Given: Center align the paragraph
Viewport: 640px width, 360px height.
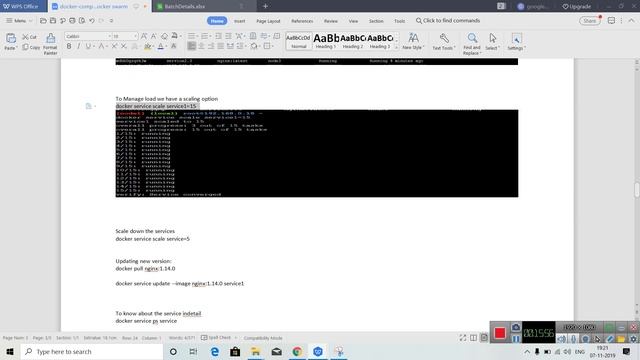Looking at the screenshot, I should click(x=201, y=46).
